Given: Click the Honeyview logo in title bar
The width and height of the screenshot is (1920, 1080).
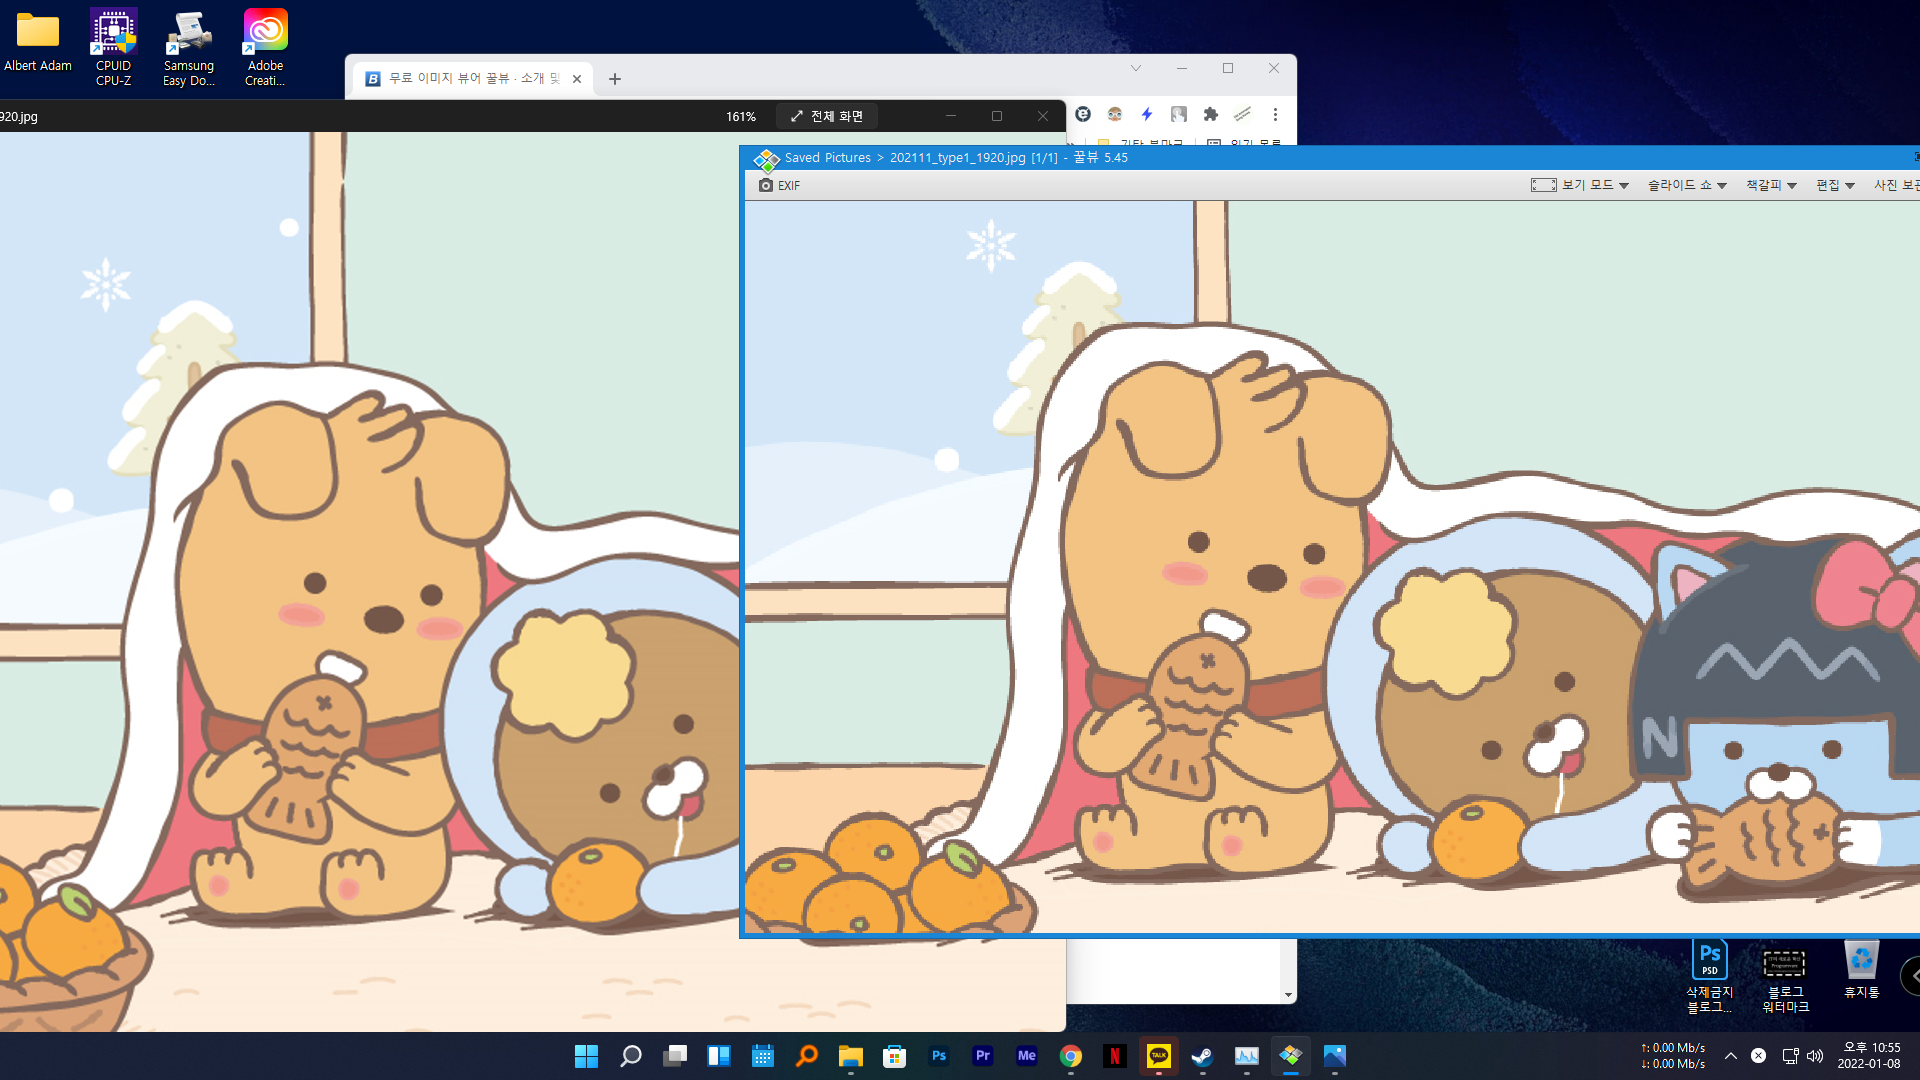Looking at the screenshot, I should click(766, 159).
